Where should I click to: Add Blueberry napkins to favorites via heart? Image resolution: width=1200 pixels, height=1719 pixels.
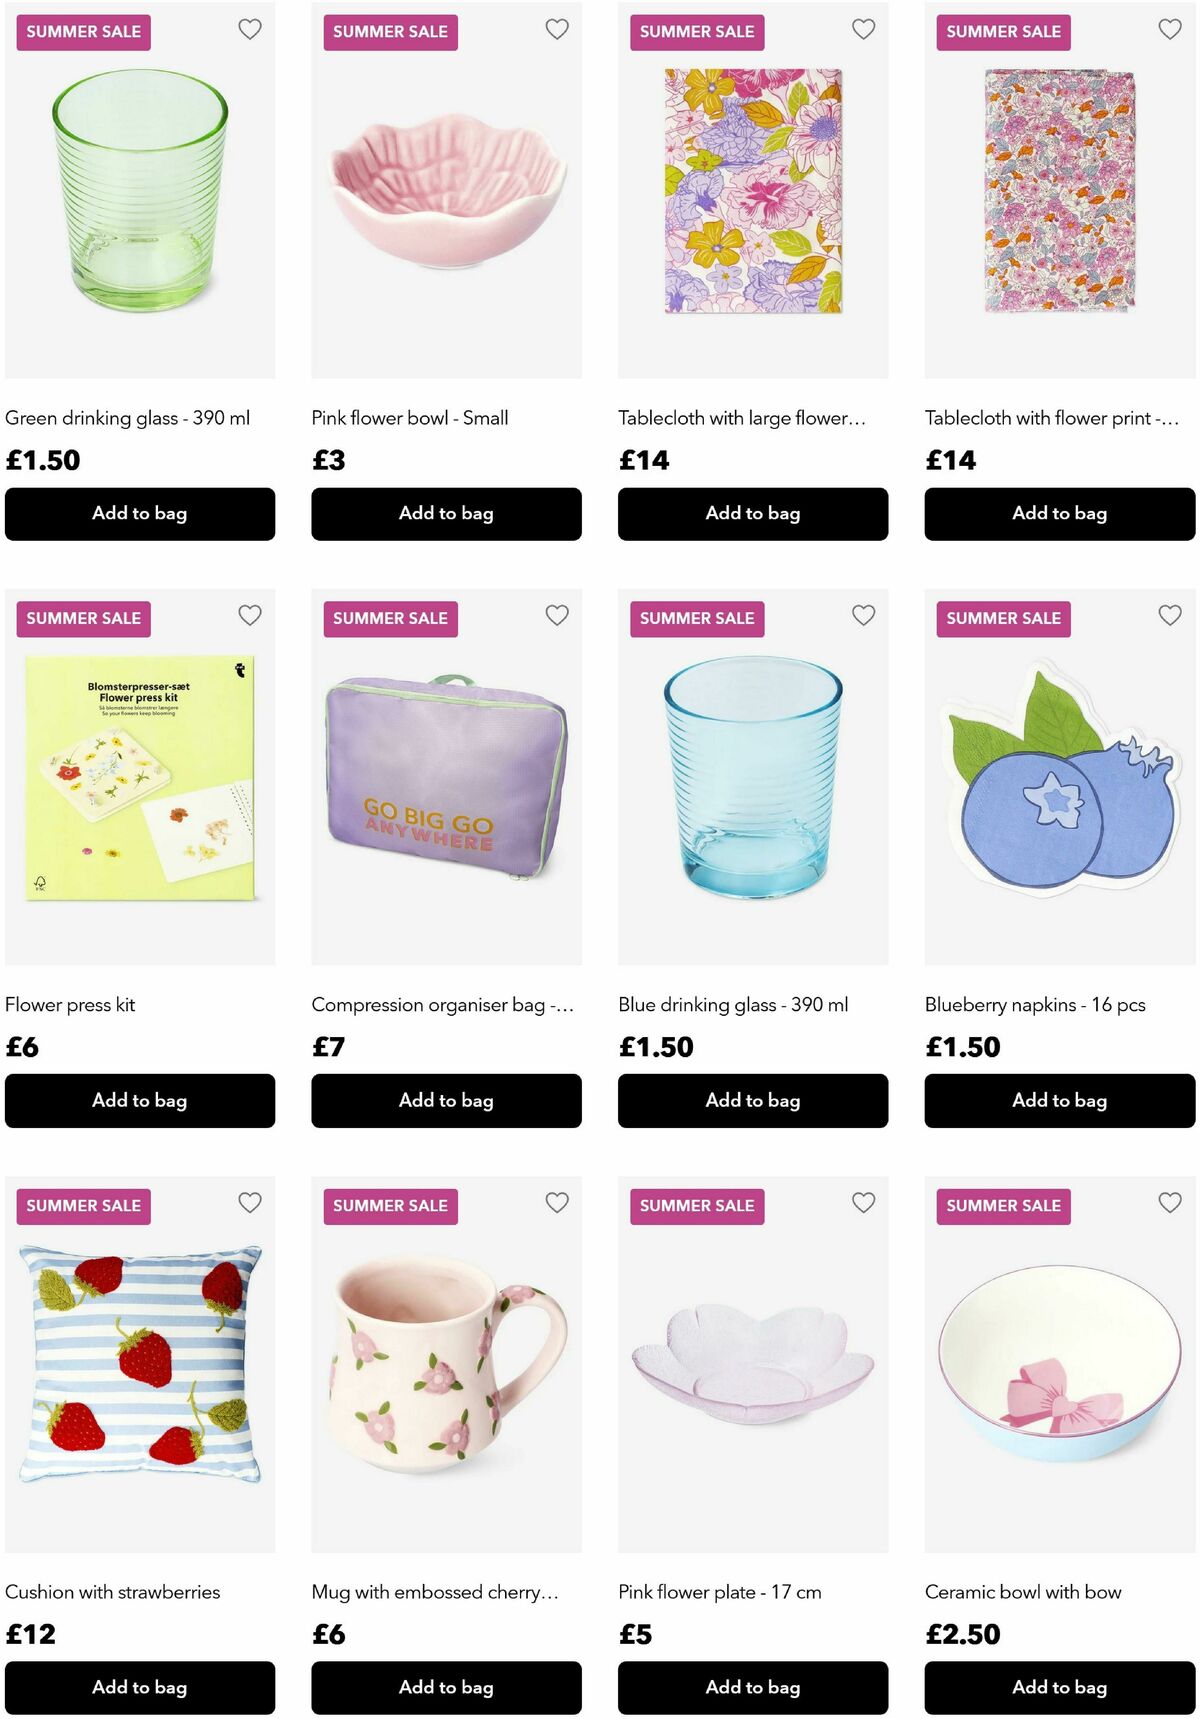pyautogui.click(x=1170, y=615)
